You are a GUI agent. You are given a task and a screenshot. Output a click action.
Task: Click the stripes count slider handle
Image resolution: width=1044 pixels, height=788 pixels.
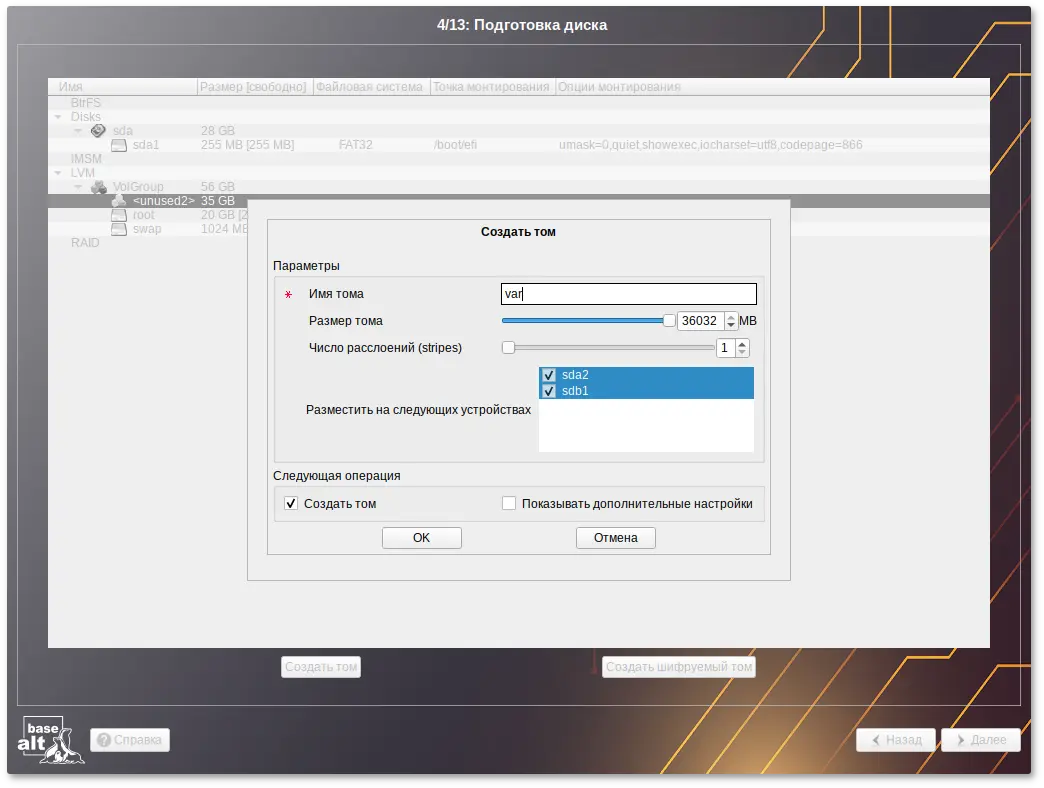[508, 348]
